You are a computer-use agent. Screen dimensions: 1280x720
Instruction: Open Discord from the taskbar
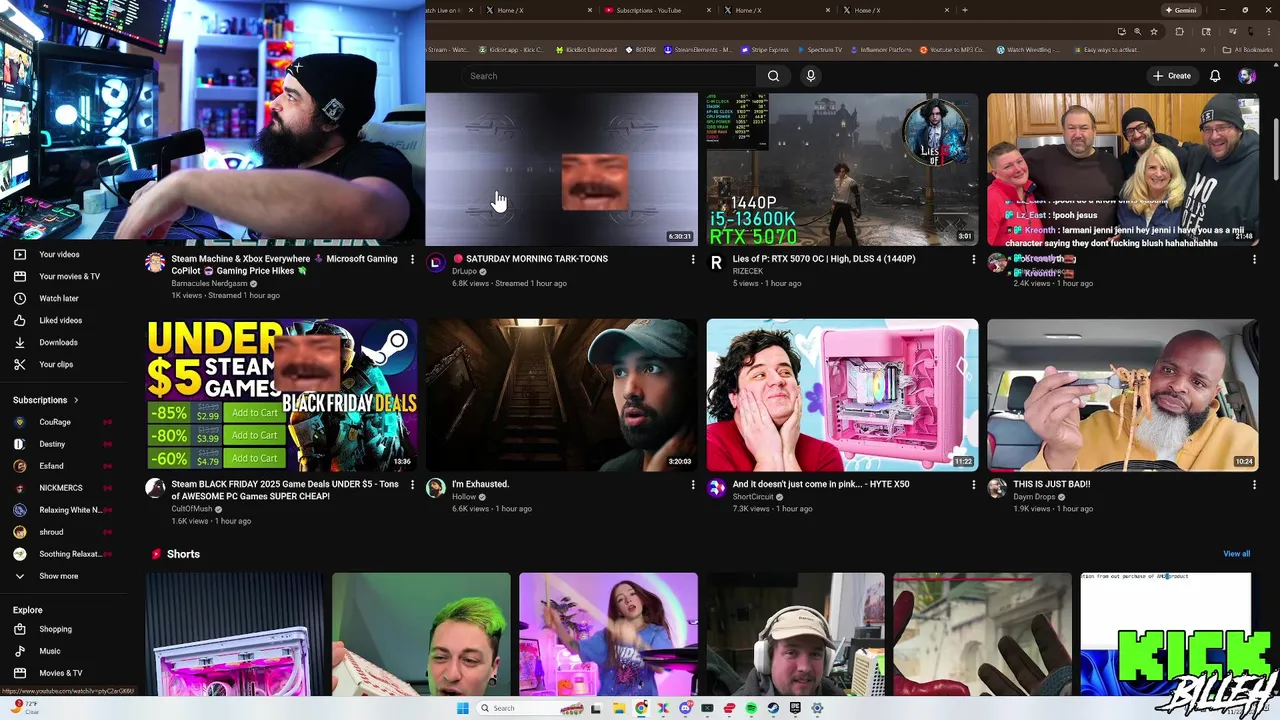(686, 708)
